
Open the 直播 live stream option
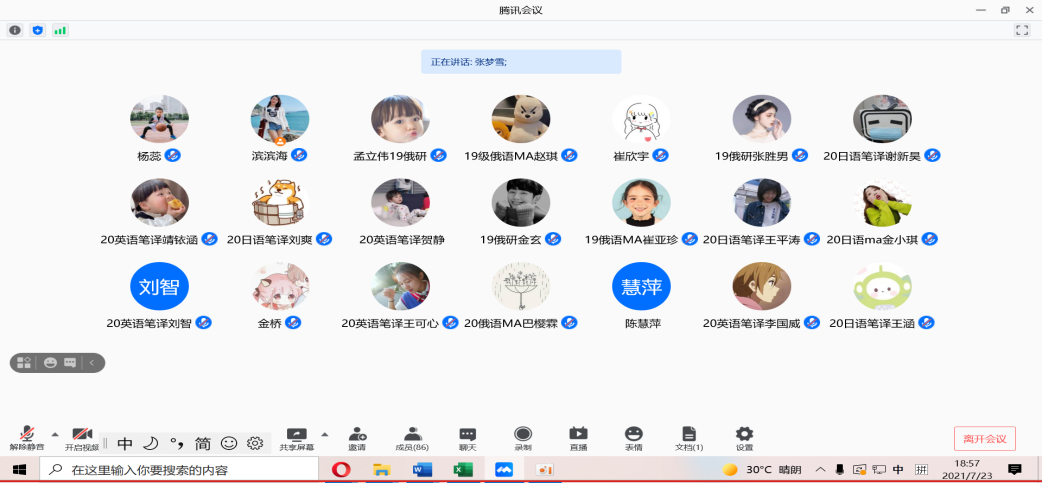[x=578, y=438]
